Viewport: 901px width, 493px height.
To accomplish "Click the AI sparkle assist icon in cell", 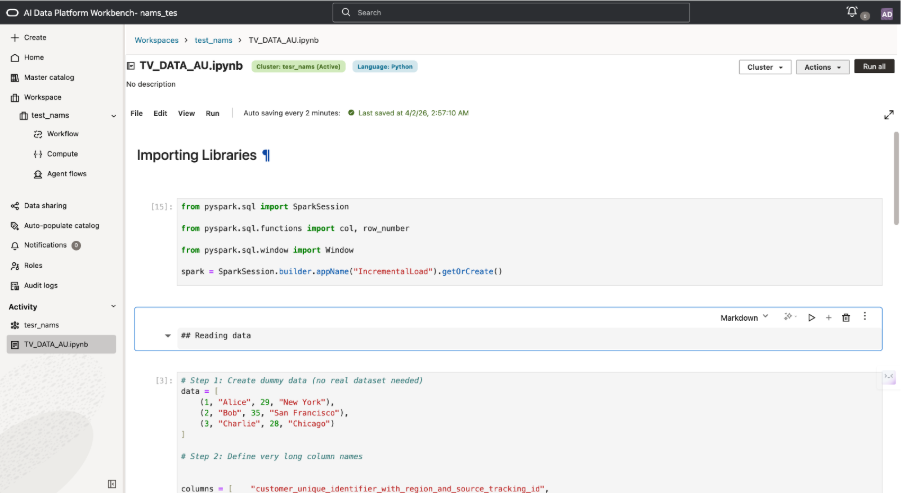I will coord(789,317).
